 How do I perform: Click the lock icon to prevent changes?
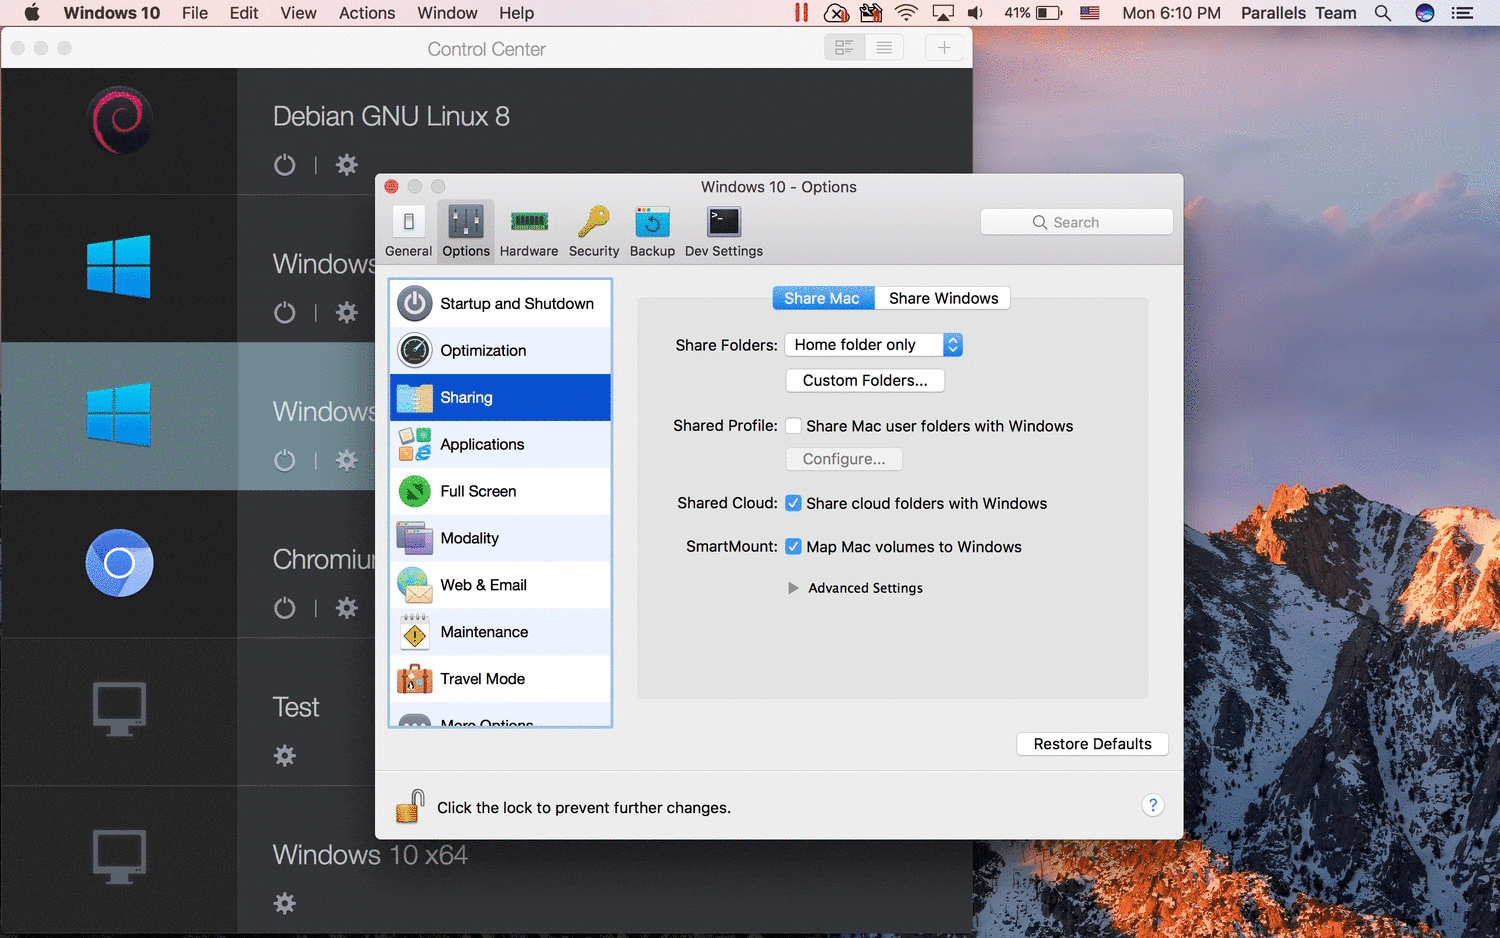(x=410, y=806)
